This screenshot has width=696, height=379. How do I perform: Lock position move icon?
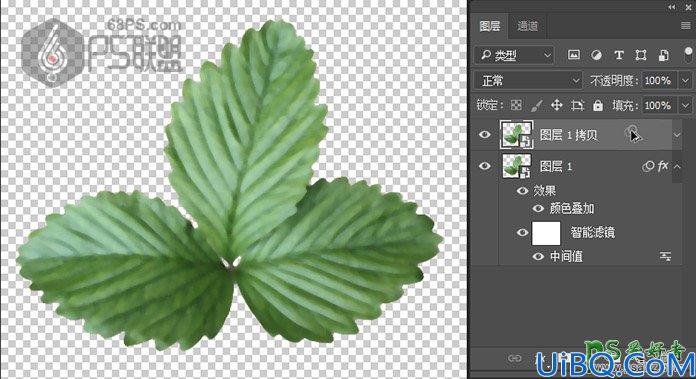coord(557,106)
